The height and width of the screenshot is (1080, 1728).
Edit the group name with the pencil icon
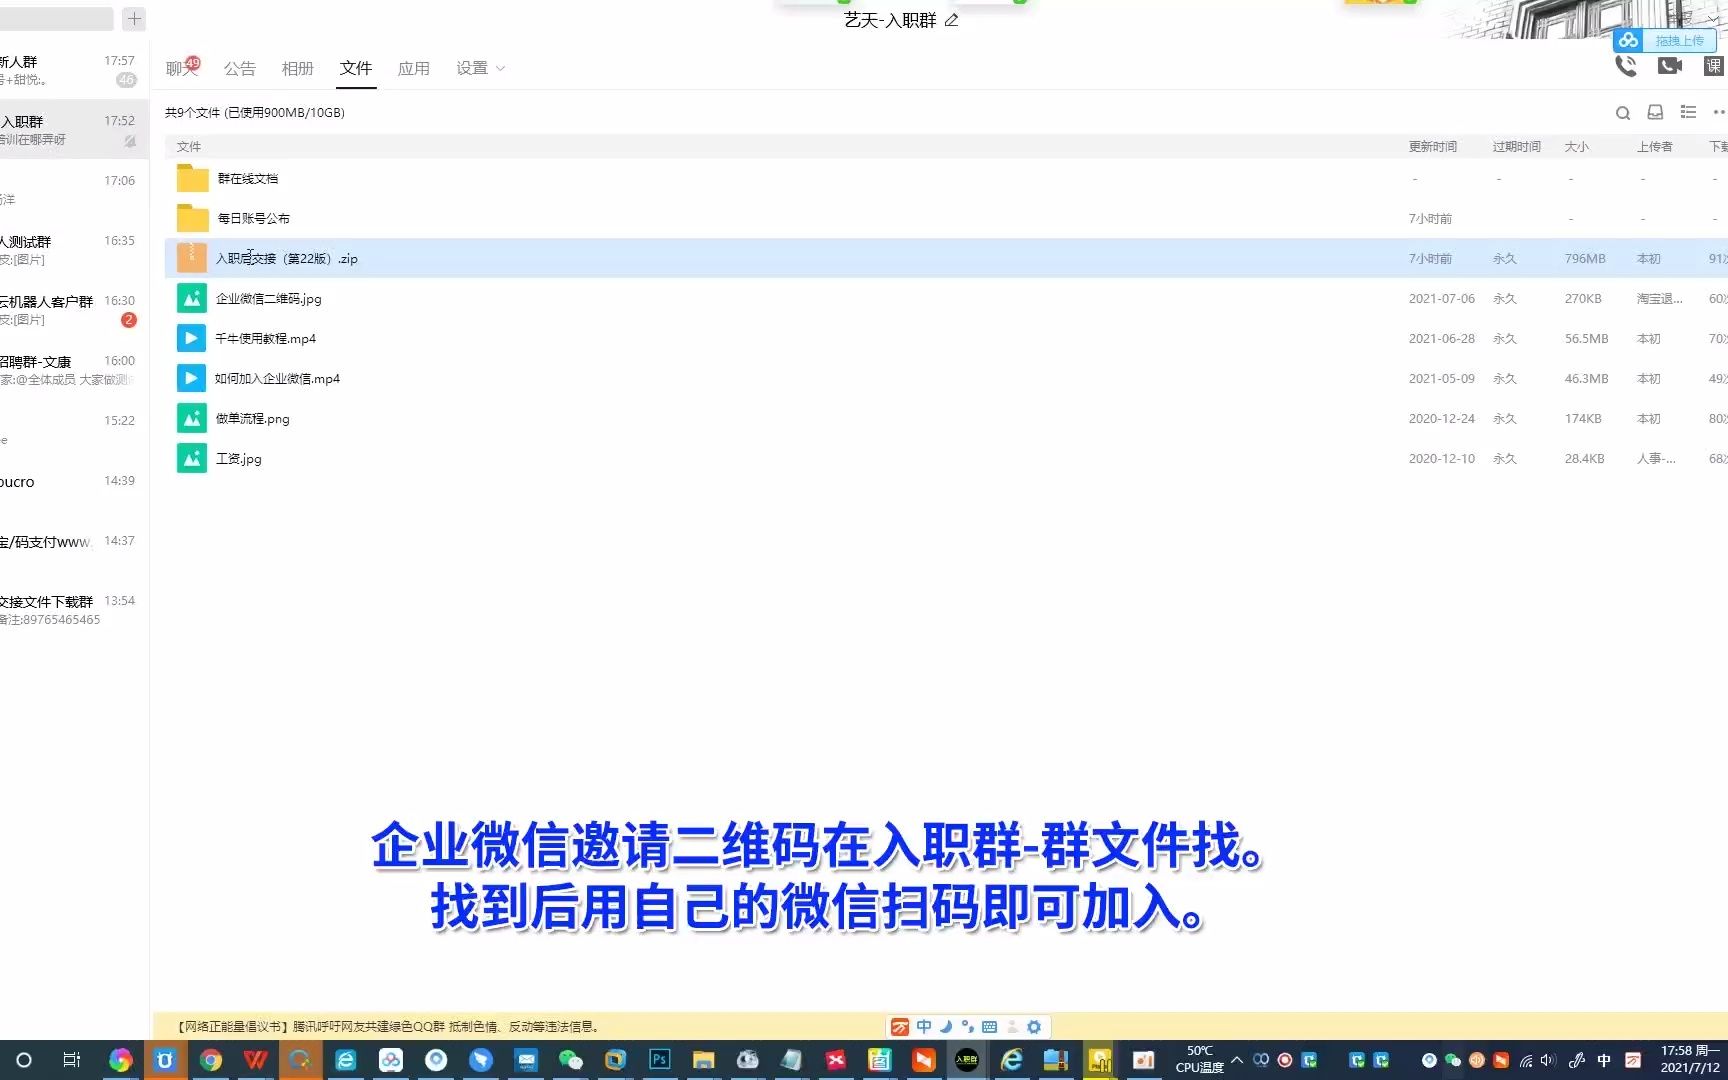(953, 20)
